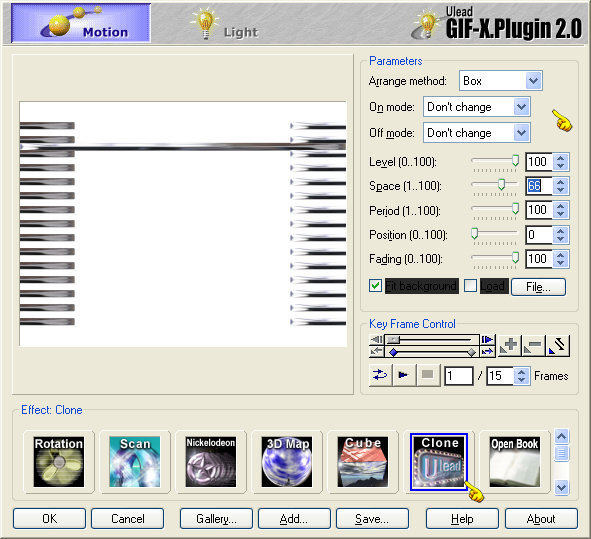591x539 pixels.
Task: Enable the Load checkbox
Action: 470,286
